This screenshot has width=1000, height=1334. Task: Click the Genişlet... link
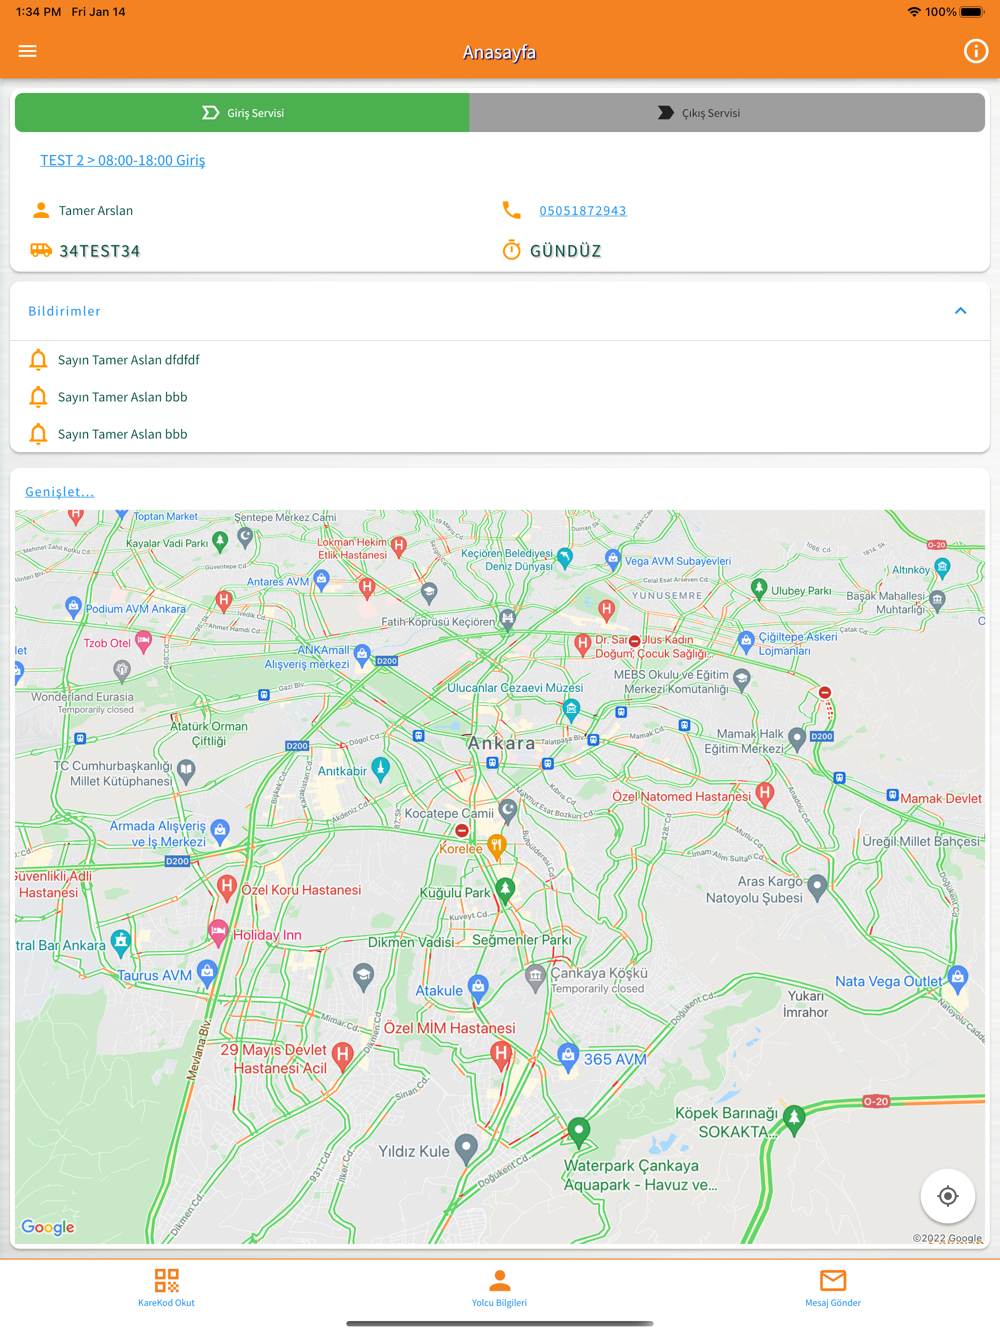(60, 492)
